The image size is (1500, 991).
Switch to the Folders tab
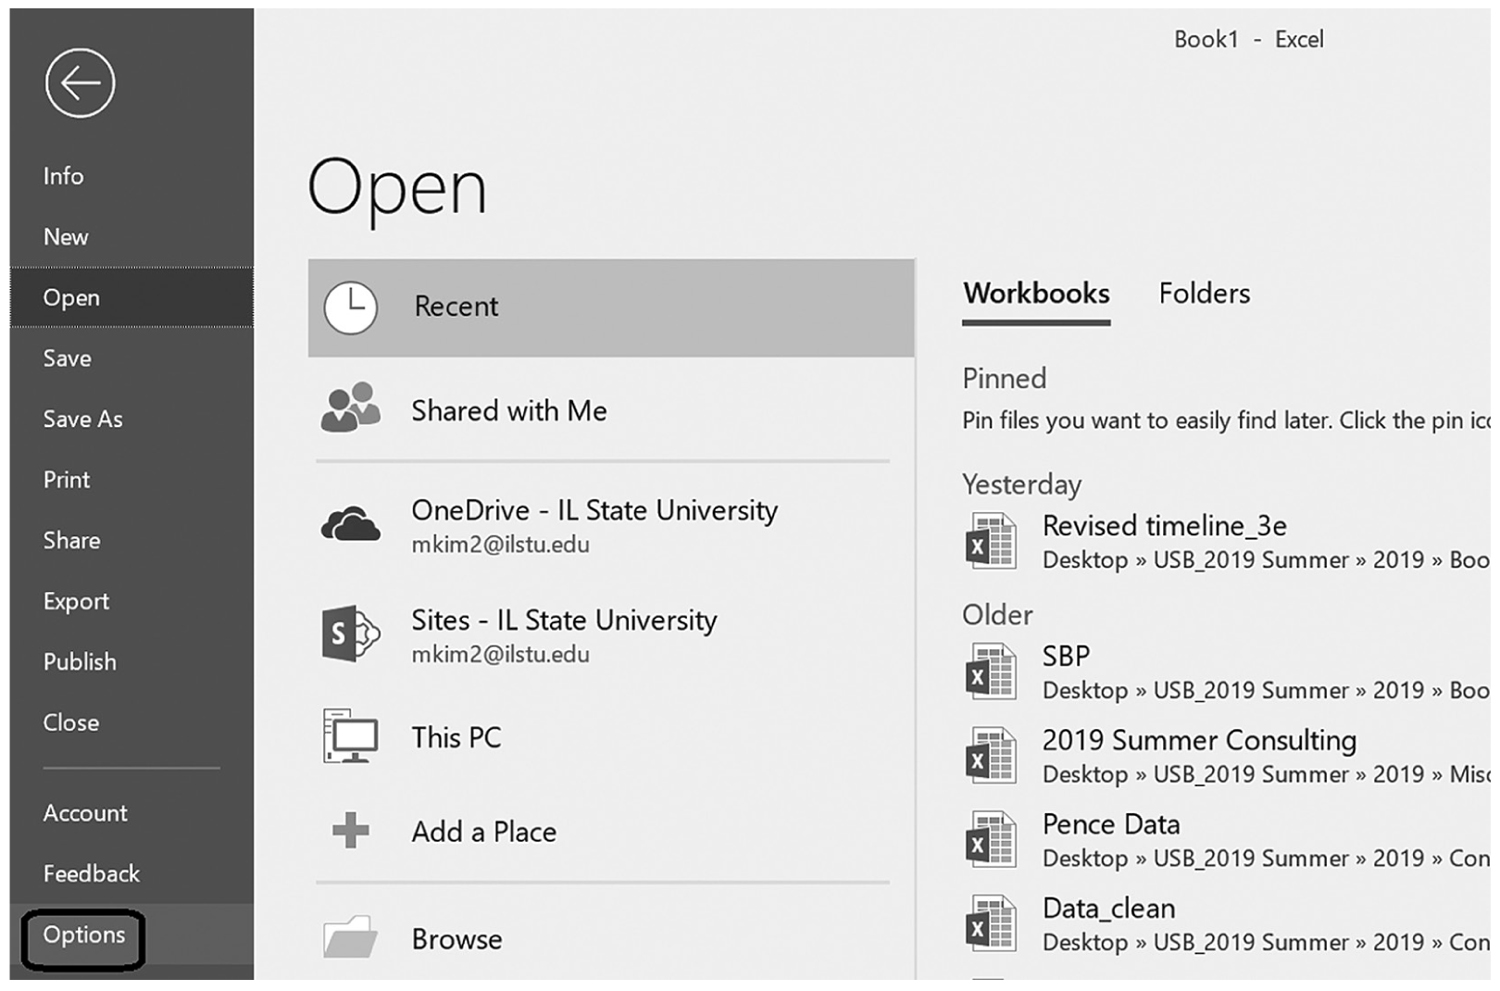pyautogui.click(x=1204, y=294)
